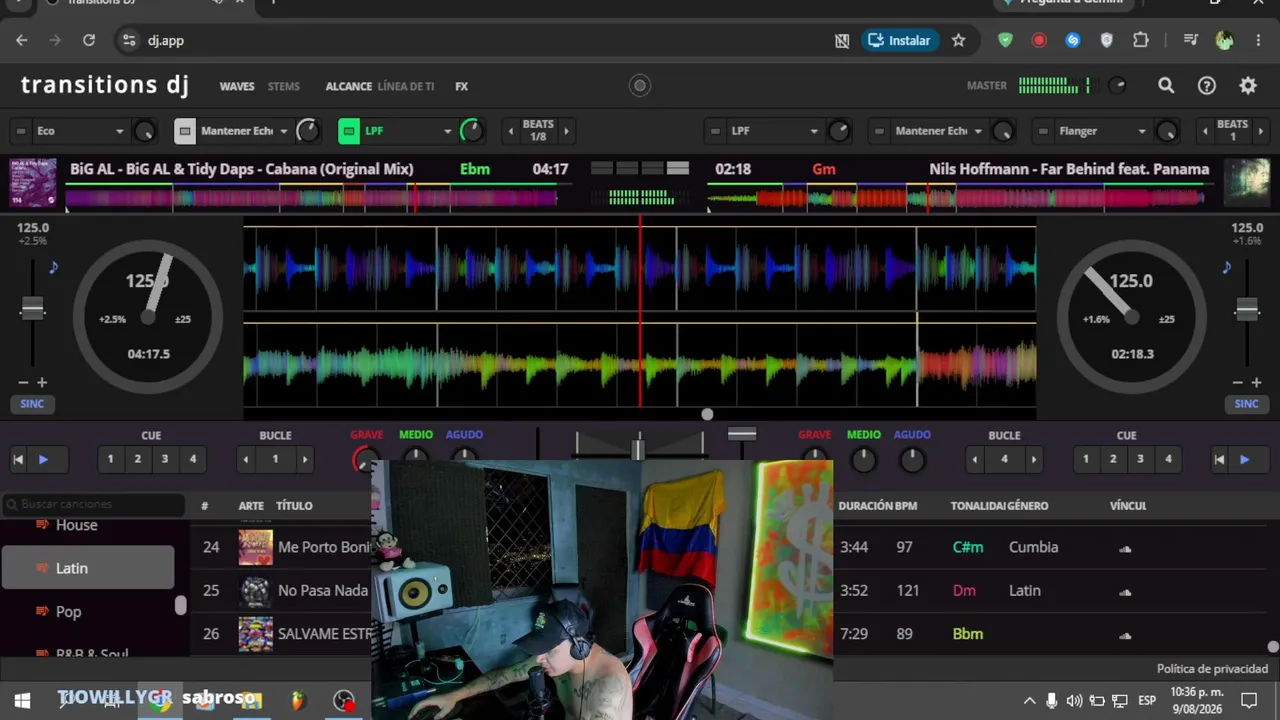This screenshot has height=720, width=1280.
Task: Toggle SINC on the right deck
Action: [x=1246, y=404]
